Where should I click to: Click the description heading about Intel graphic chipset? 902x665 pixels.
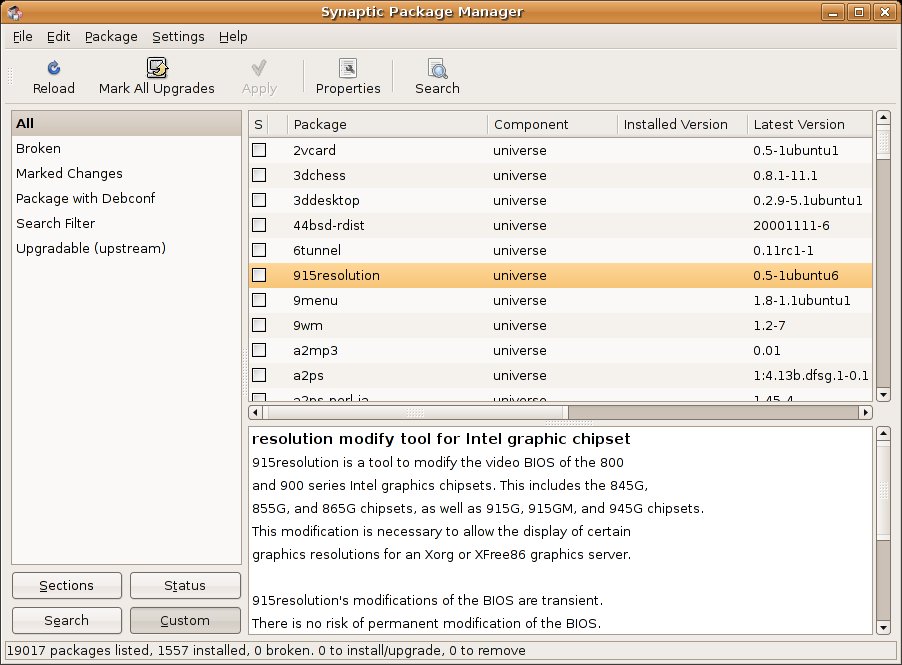[441, 439]
